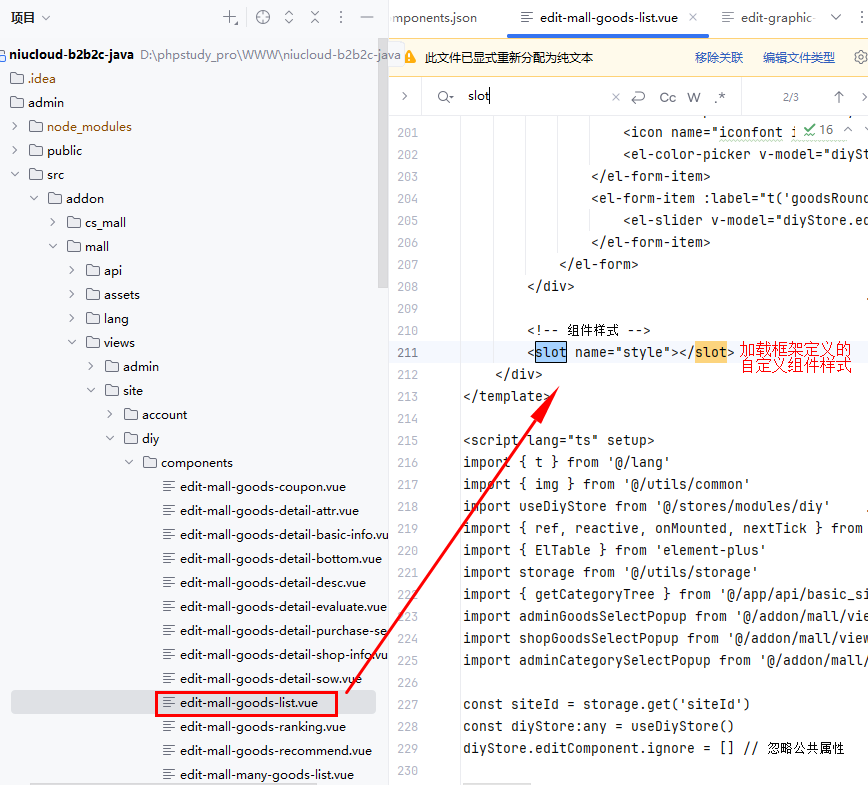This screenshot has height=785, width=868.
Task: Click the expand all icon in project panel
Action: coord(289,18)
